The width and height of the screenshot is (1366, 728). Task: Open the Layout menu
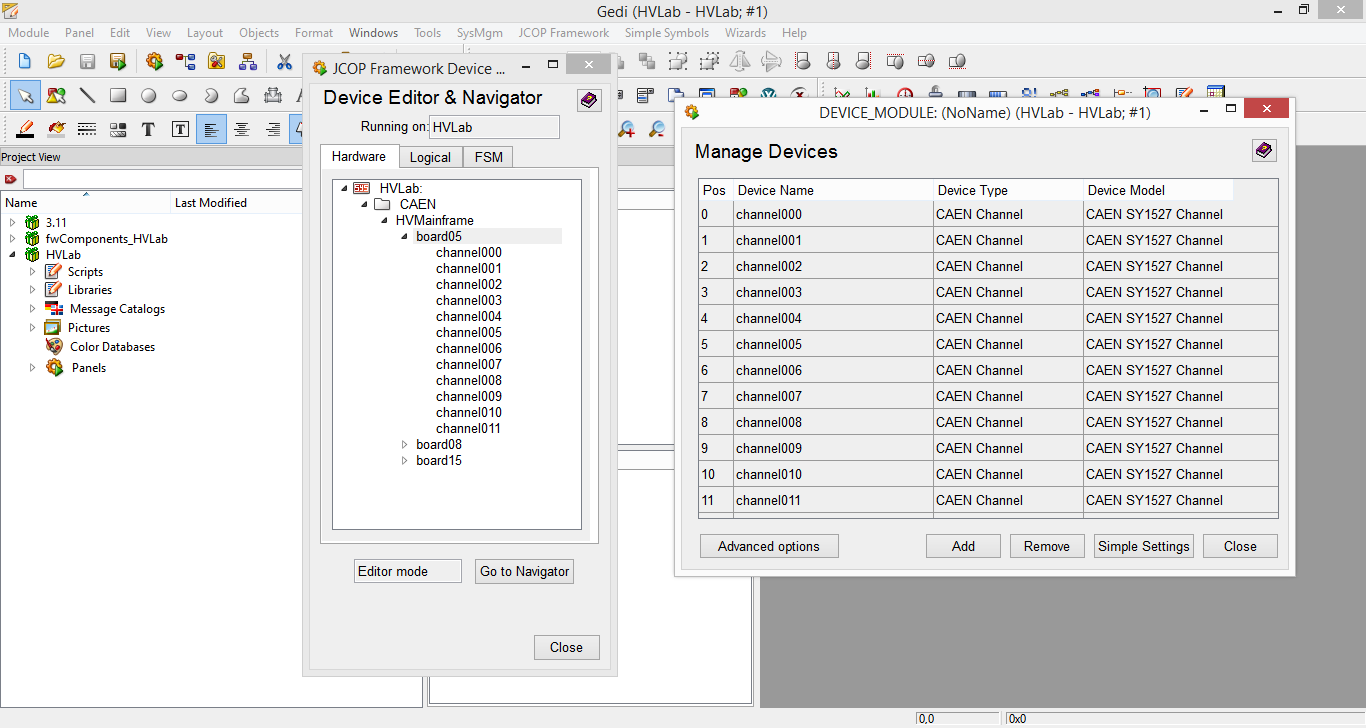pyautogui.click(x=205, y=33)
